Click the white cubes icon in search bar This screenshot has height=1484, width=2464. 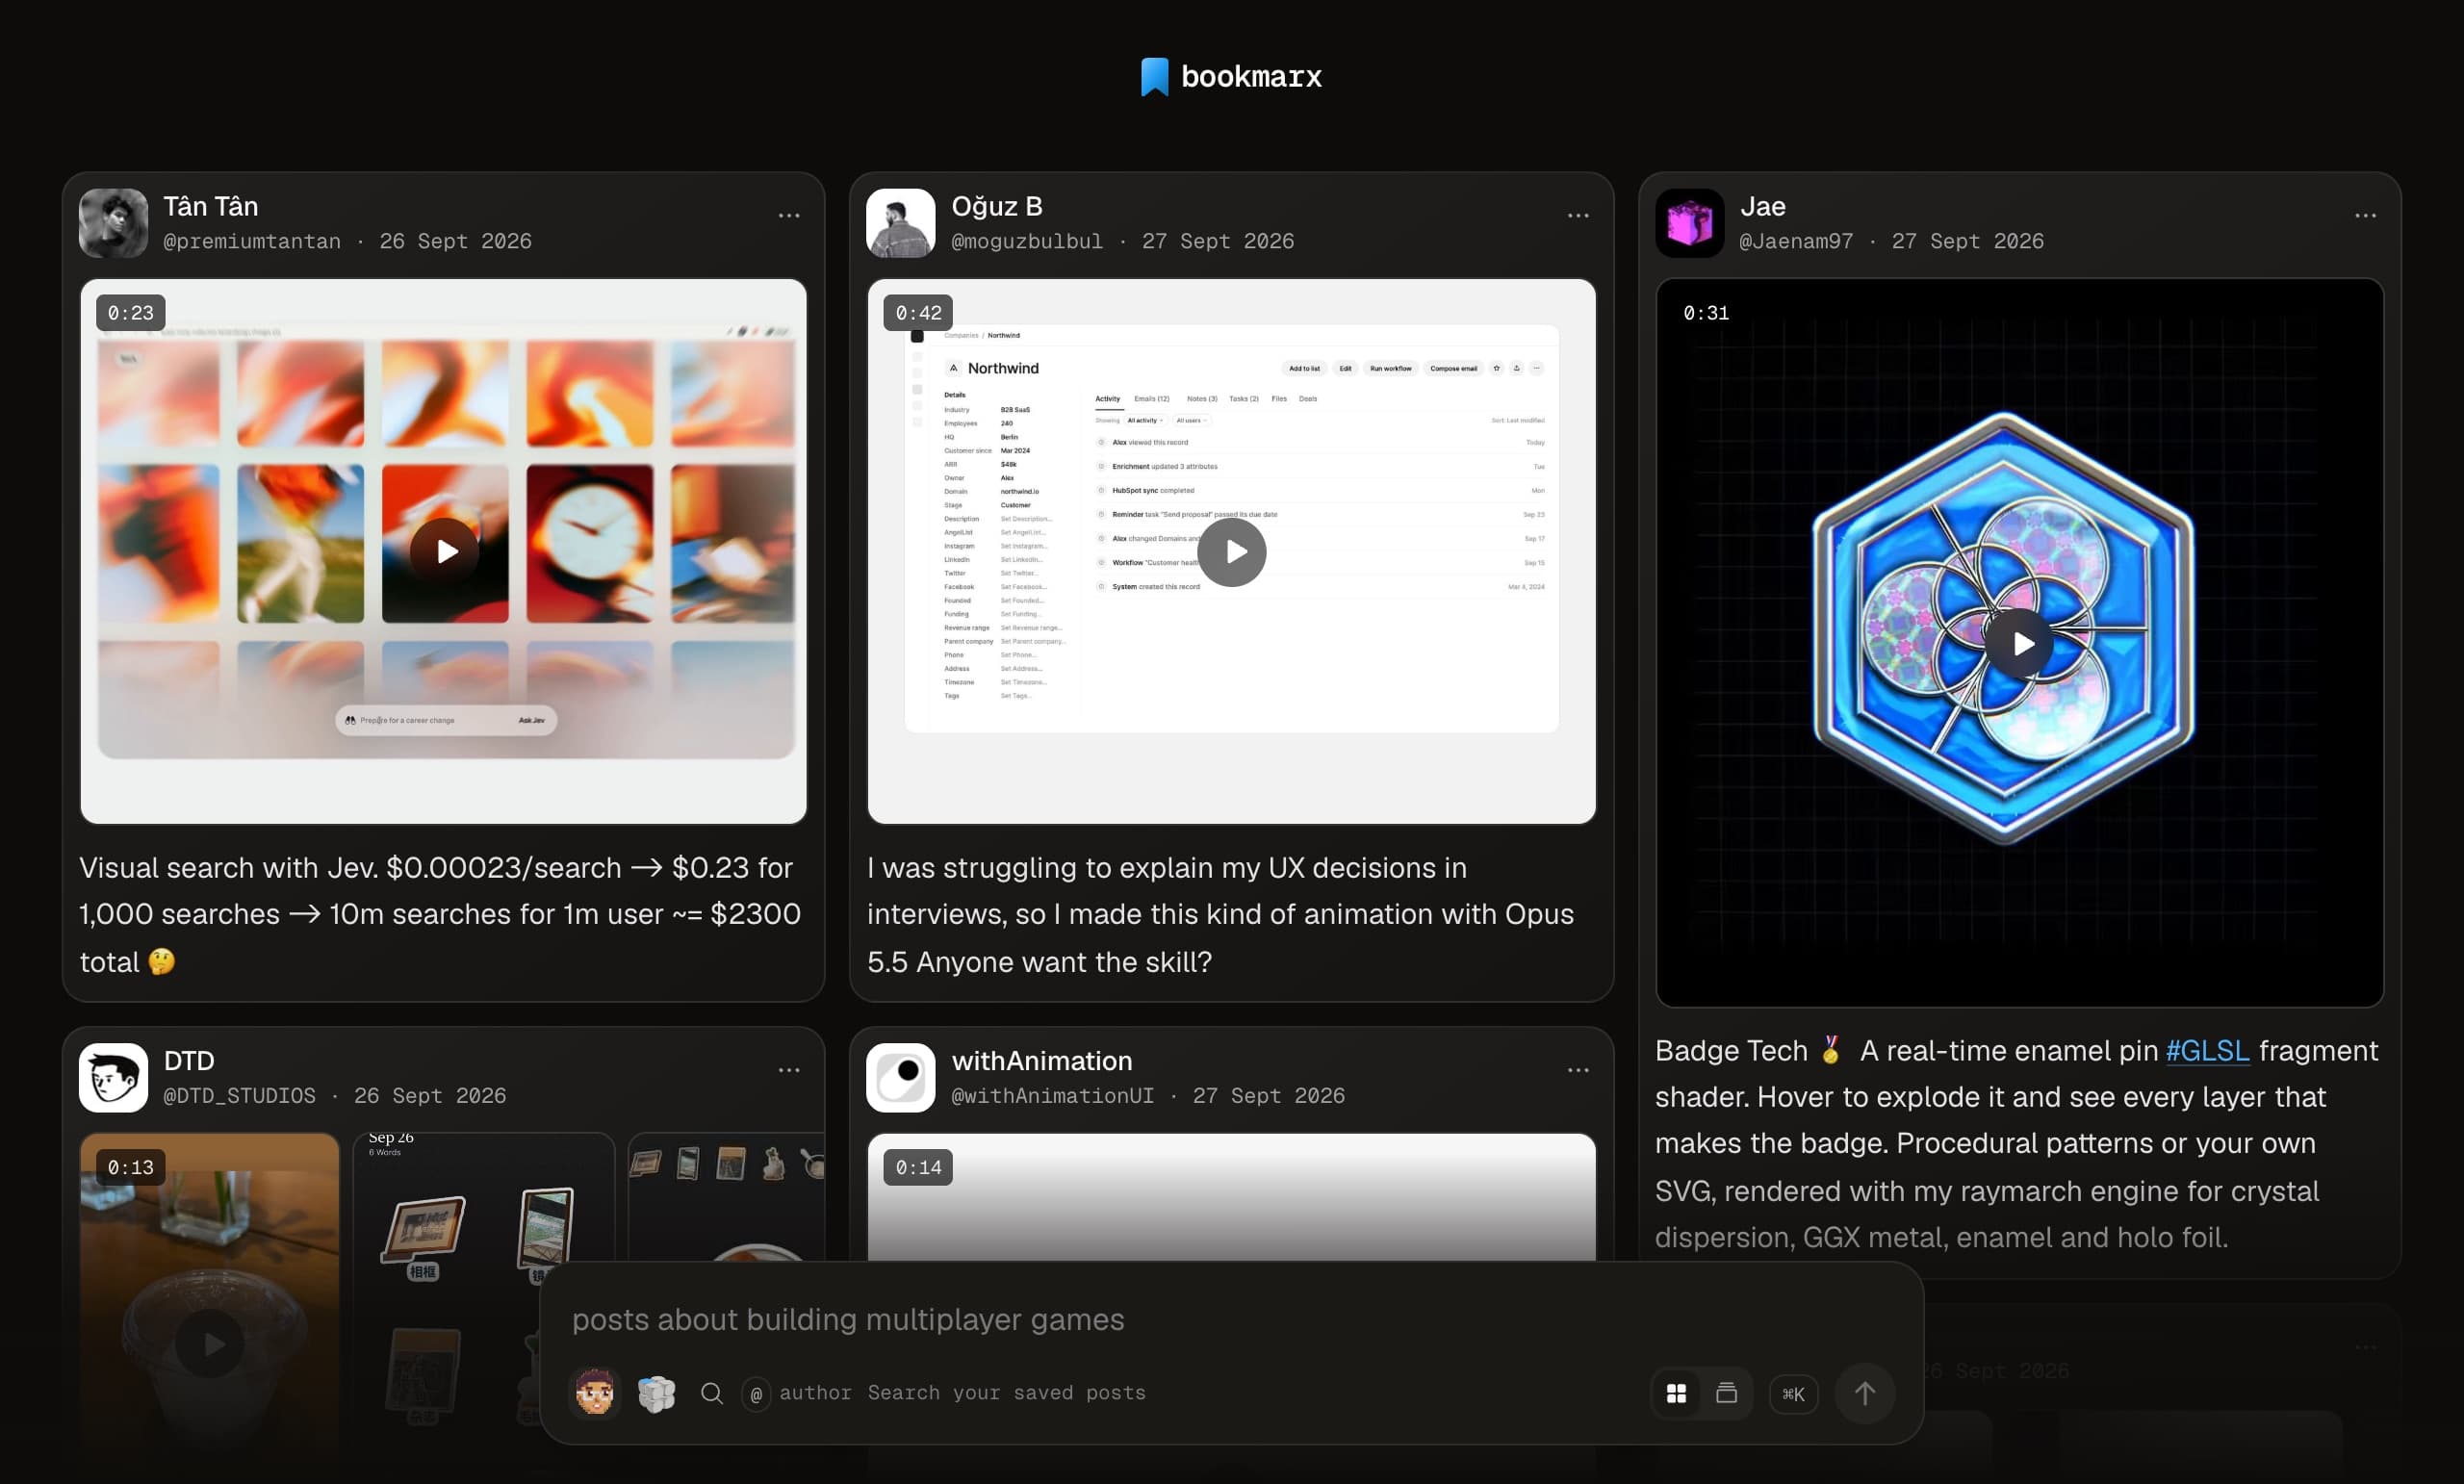click(657, 1393)
